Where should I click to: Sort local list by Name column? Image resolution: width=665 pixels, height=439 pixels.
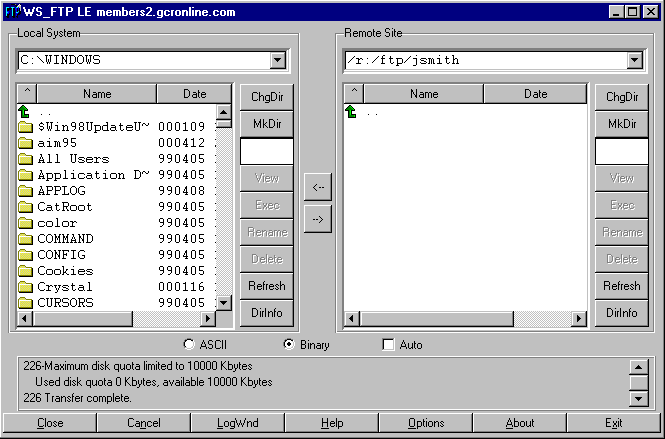tap(97, 94)
